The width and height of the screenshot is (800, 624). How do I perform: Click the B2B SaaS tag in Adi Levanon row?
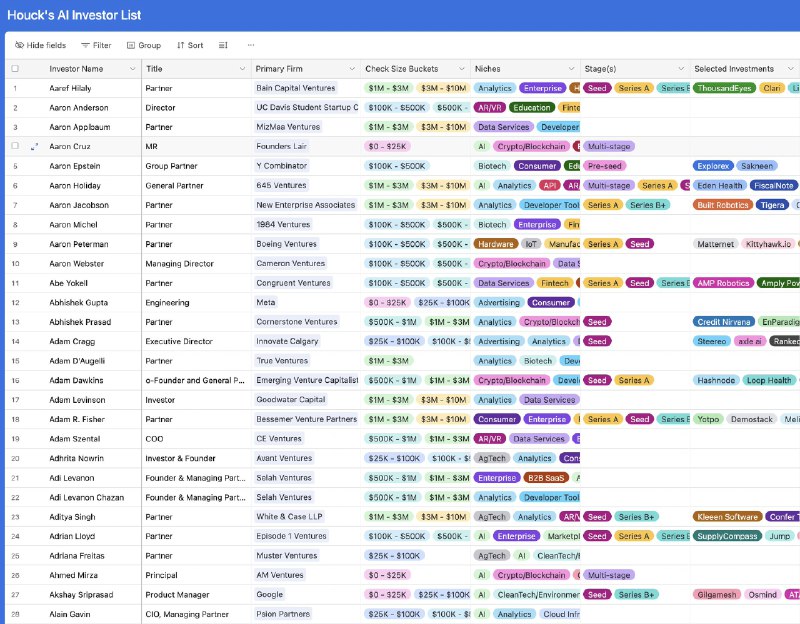(546, 478)
